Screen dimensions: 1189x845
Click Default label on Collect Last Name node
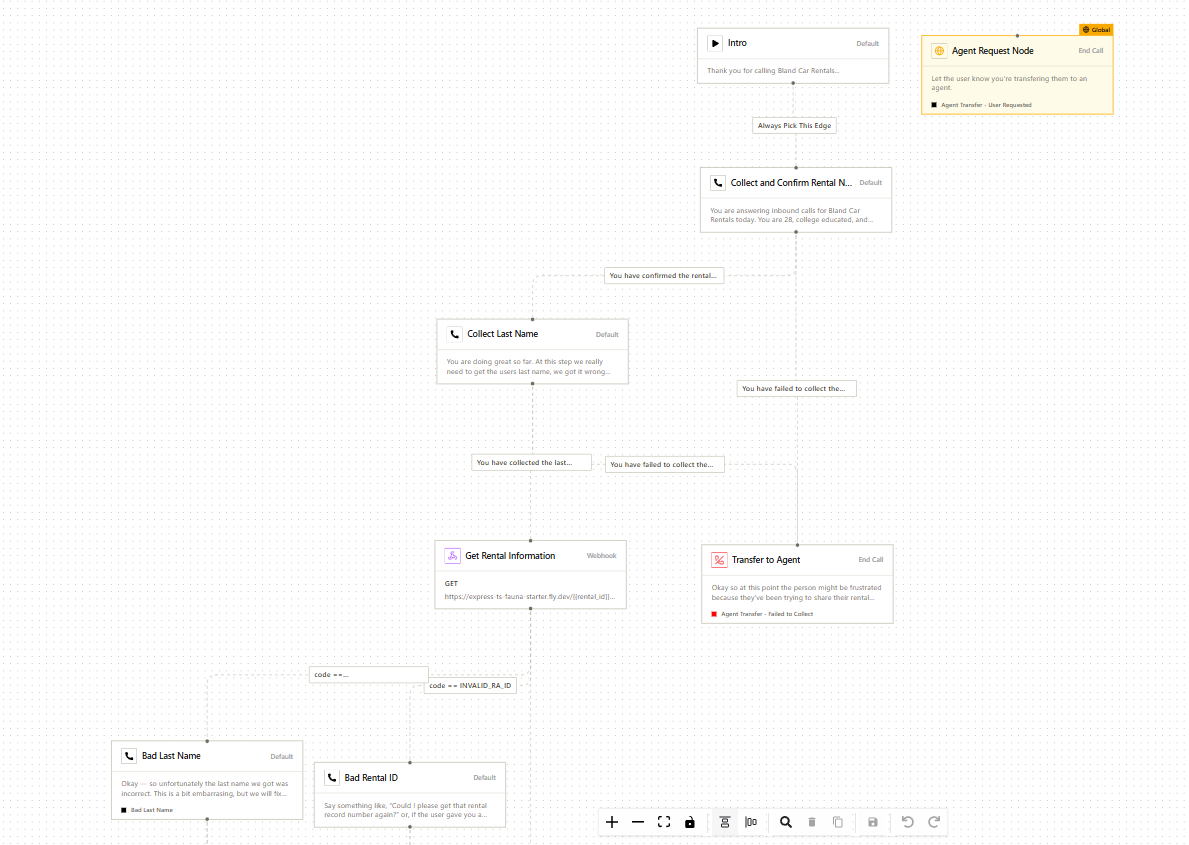click(607, 335)
